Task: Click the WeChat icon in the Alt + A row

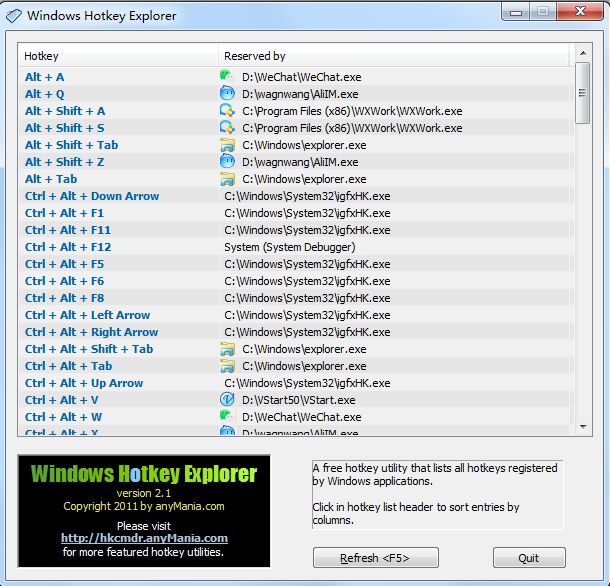Action: (226, 75)
